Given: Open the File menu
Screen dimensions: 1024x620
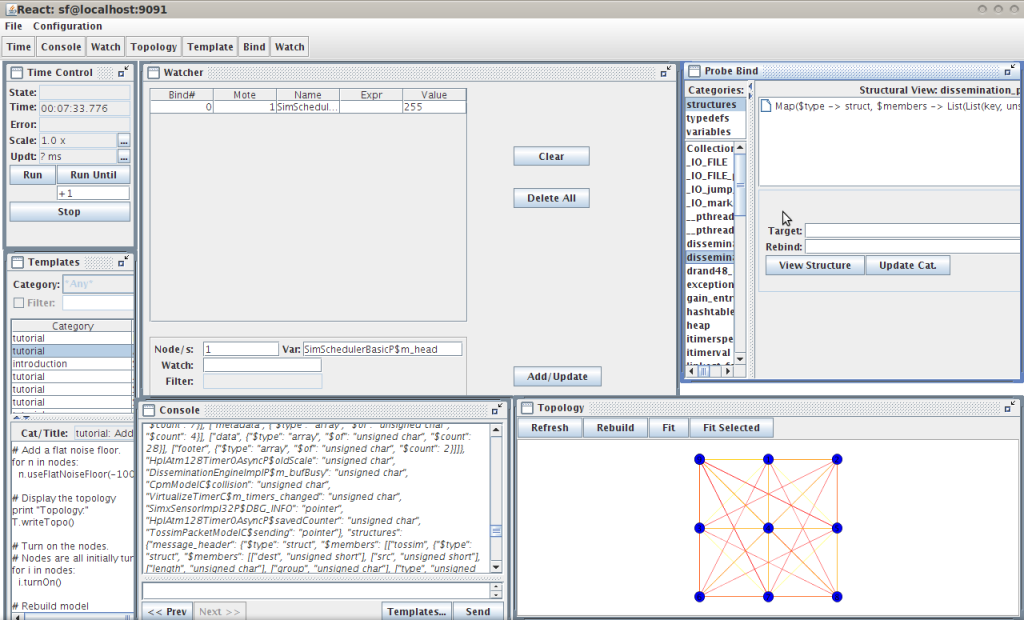Looking at the screenshot, I should pos(12,26).
